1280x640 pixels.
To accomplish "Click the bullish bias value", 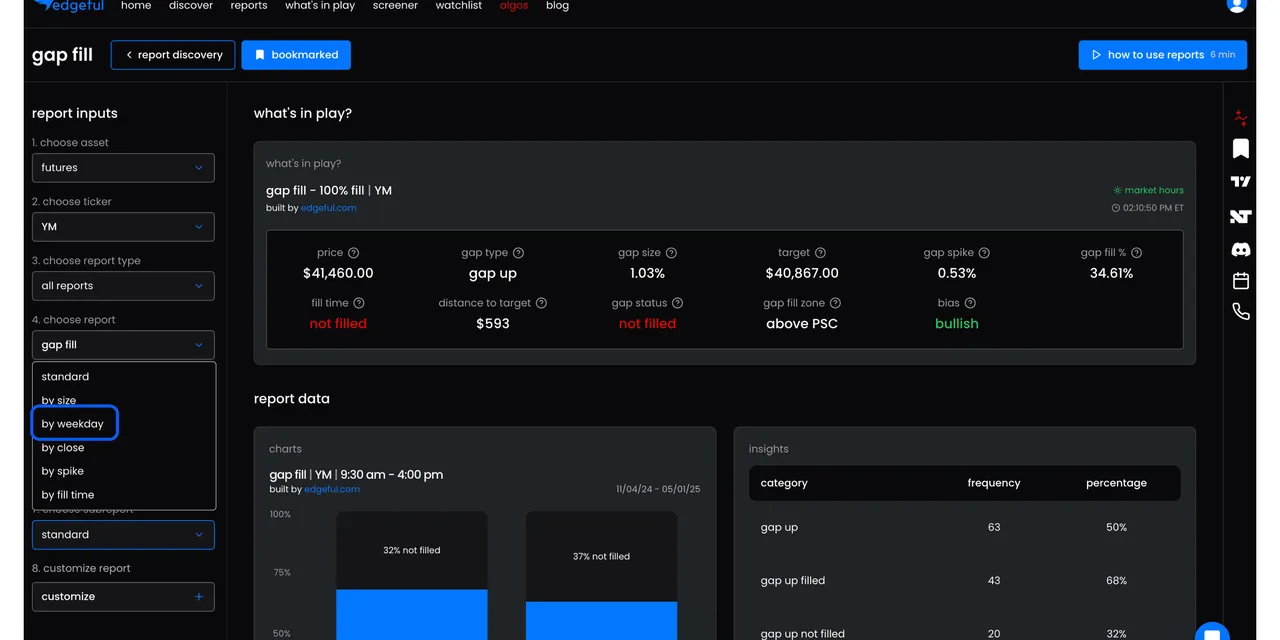I will (957, 324).
